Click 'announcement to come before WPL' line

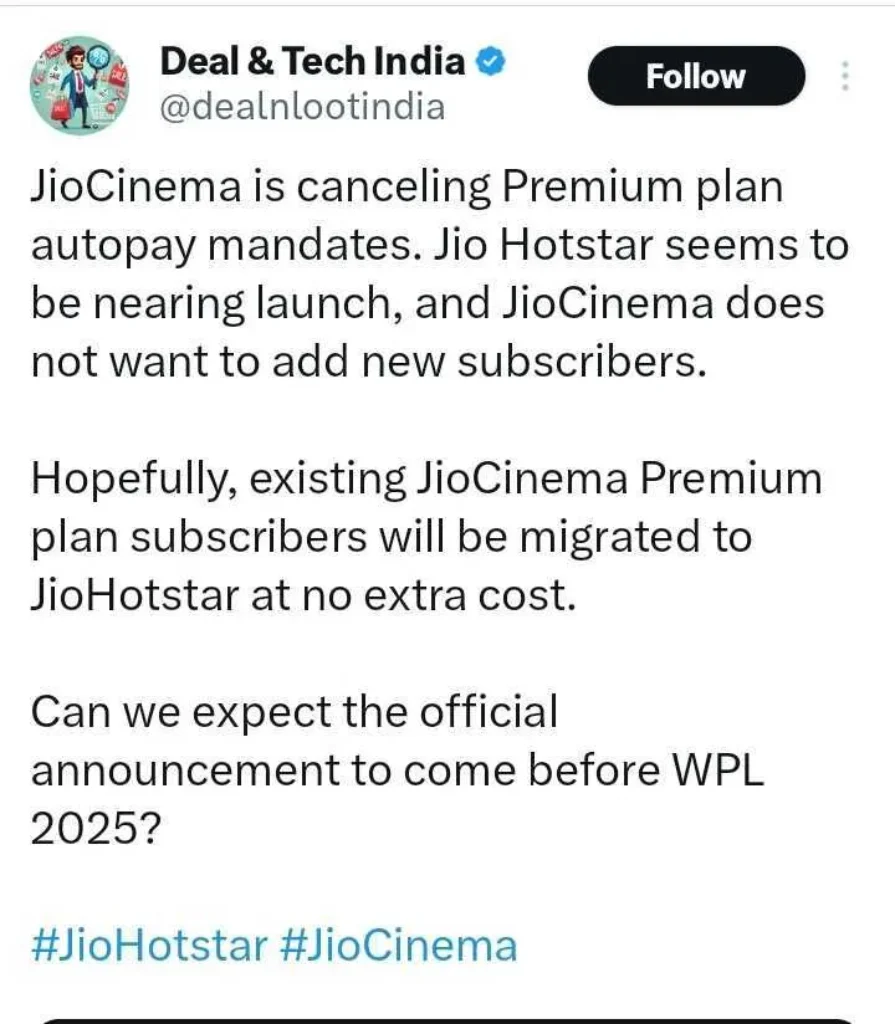pyautogui.click(x=397, y=771)
